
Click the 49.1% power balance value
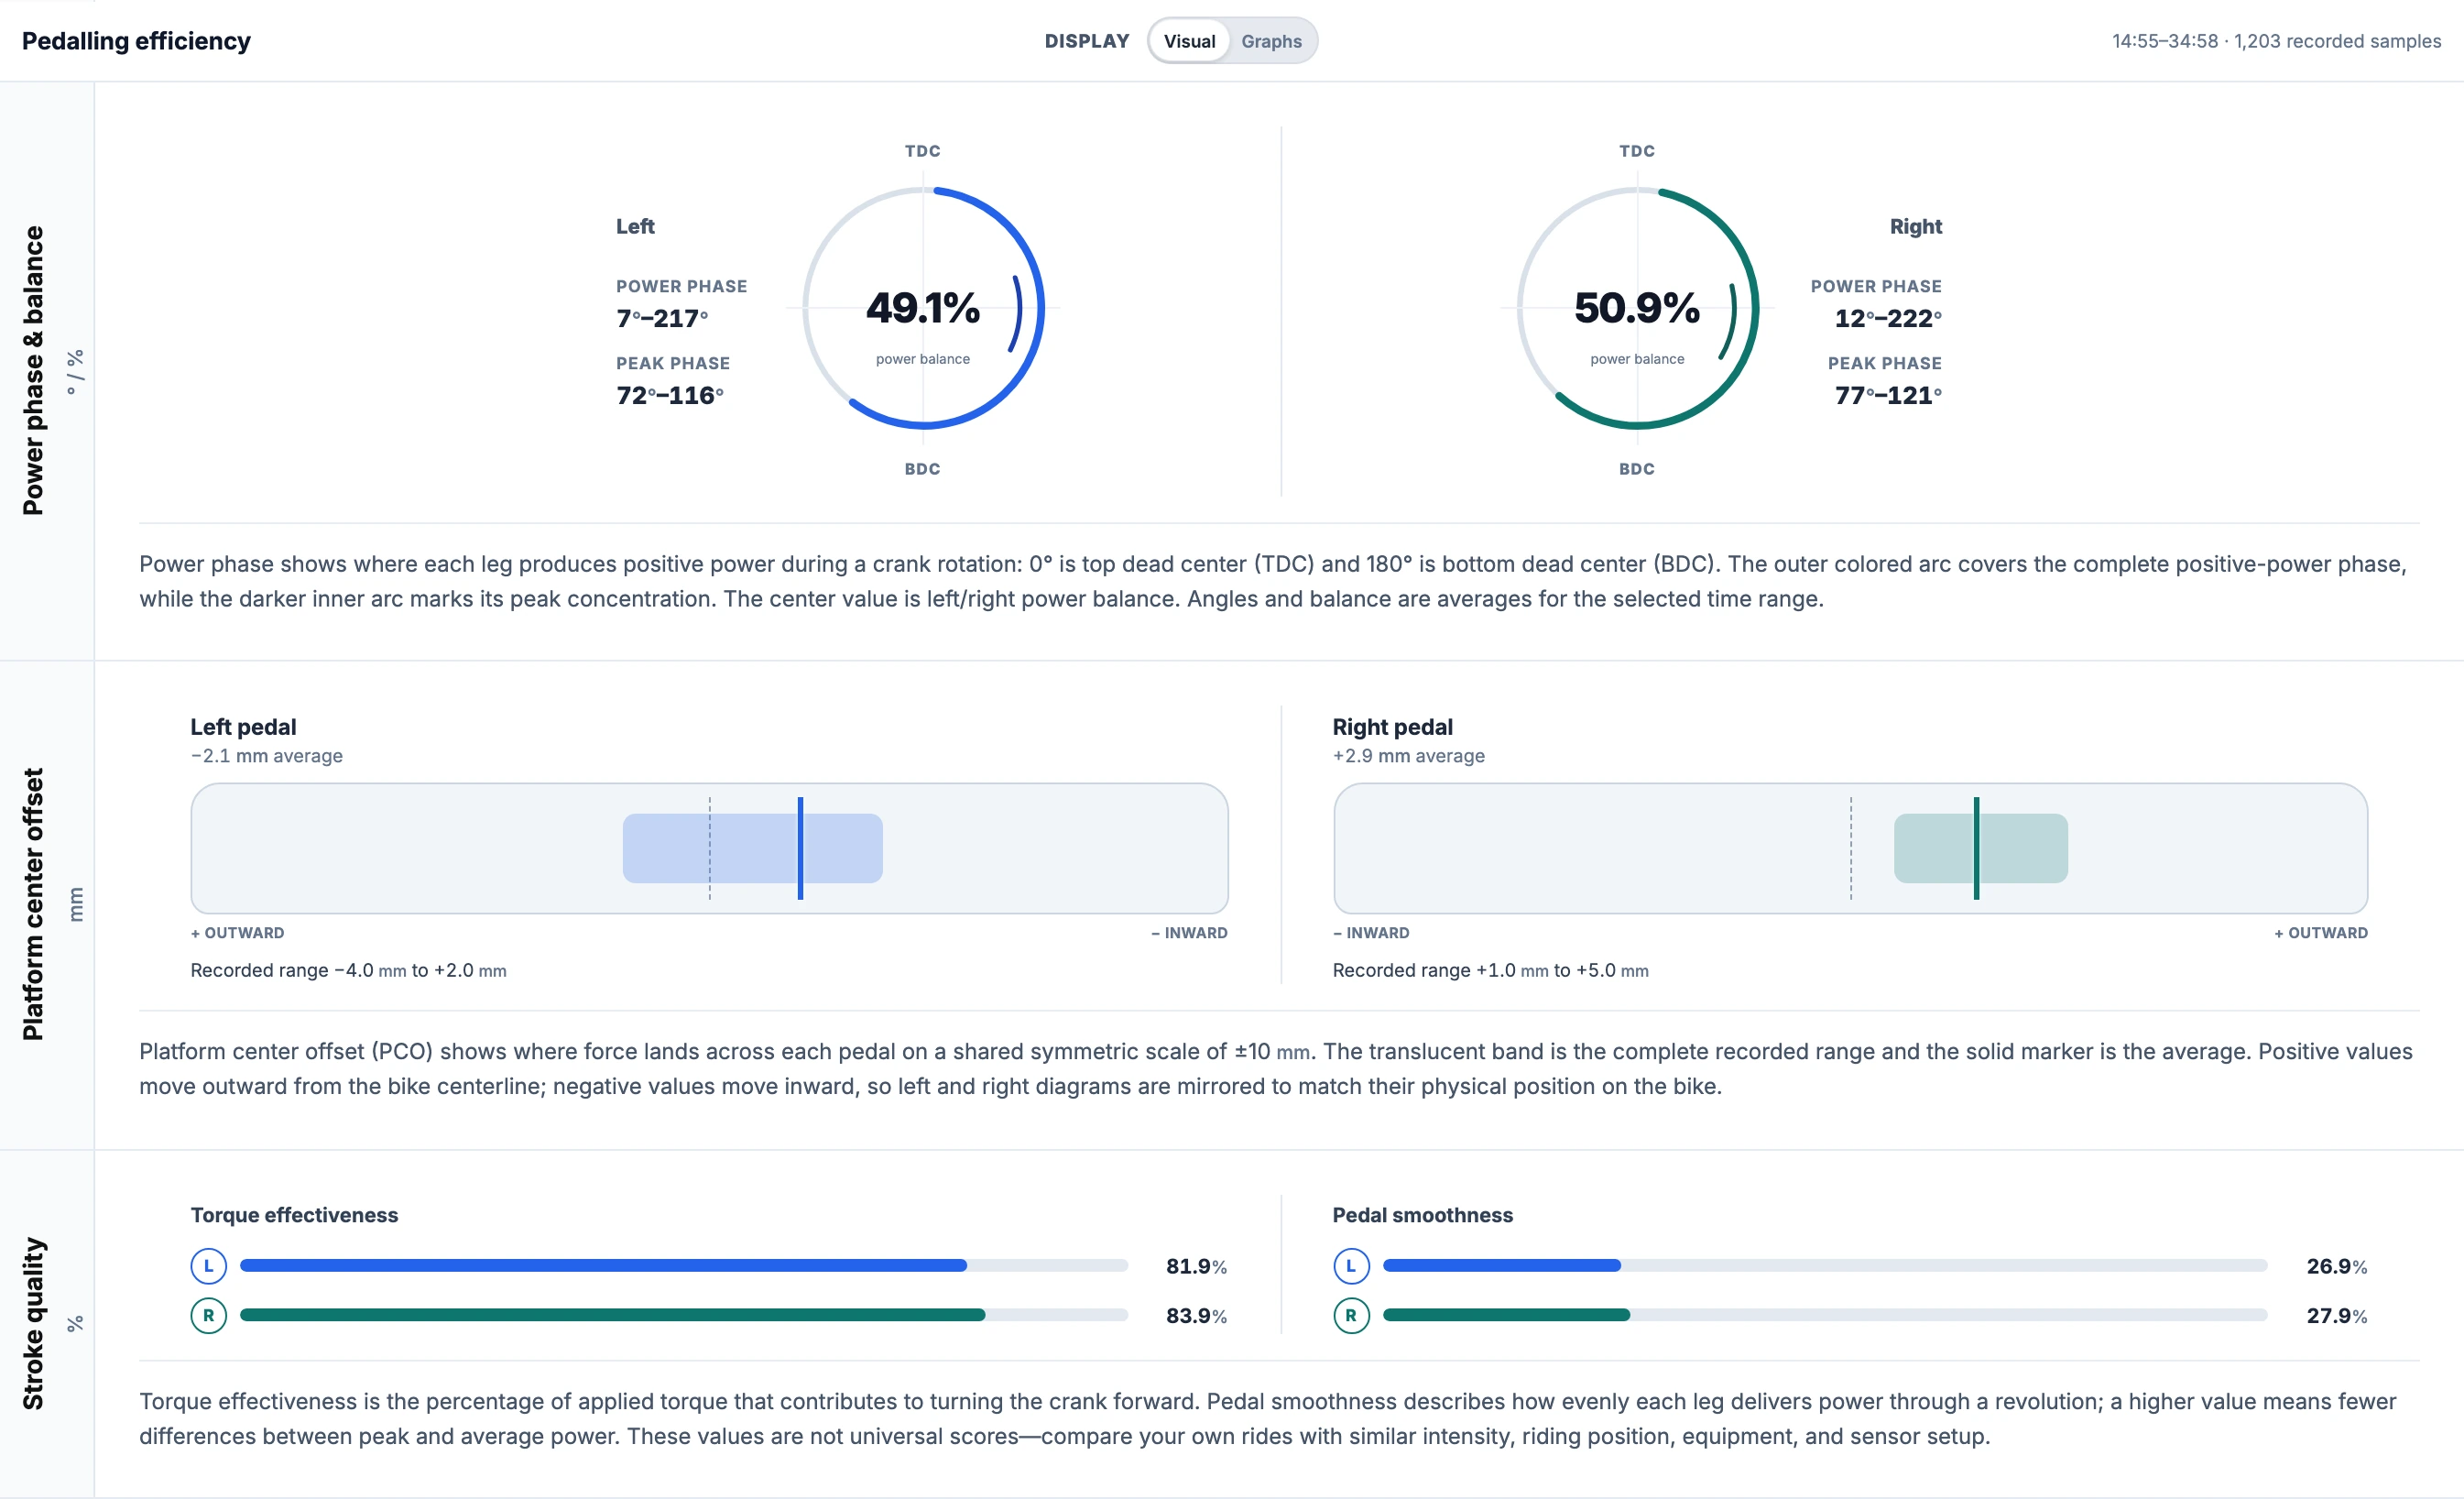923,308
